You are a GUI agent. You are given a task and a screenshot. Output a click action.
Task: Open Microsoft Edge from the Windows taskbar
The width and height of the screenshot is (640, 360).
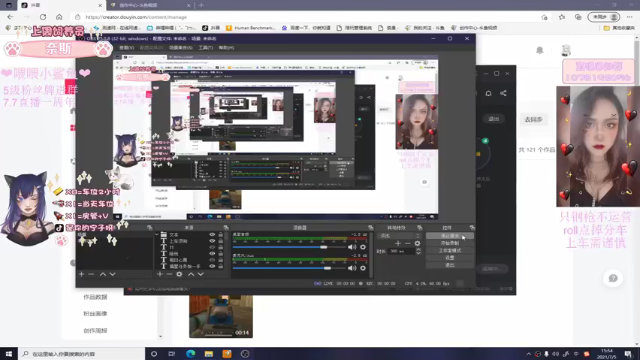(191, 354)
